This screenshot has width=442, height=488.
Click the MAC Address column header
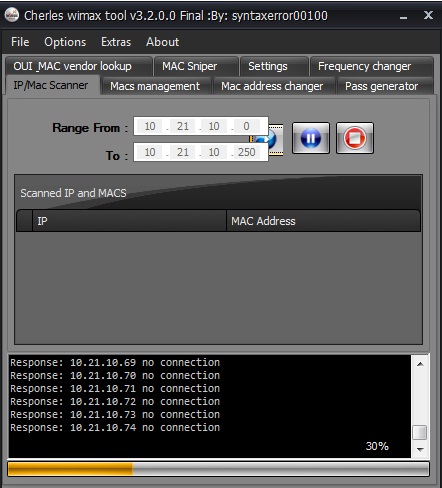[323, 221]
